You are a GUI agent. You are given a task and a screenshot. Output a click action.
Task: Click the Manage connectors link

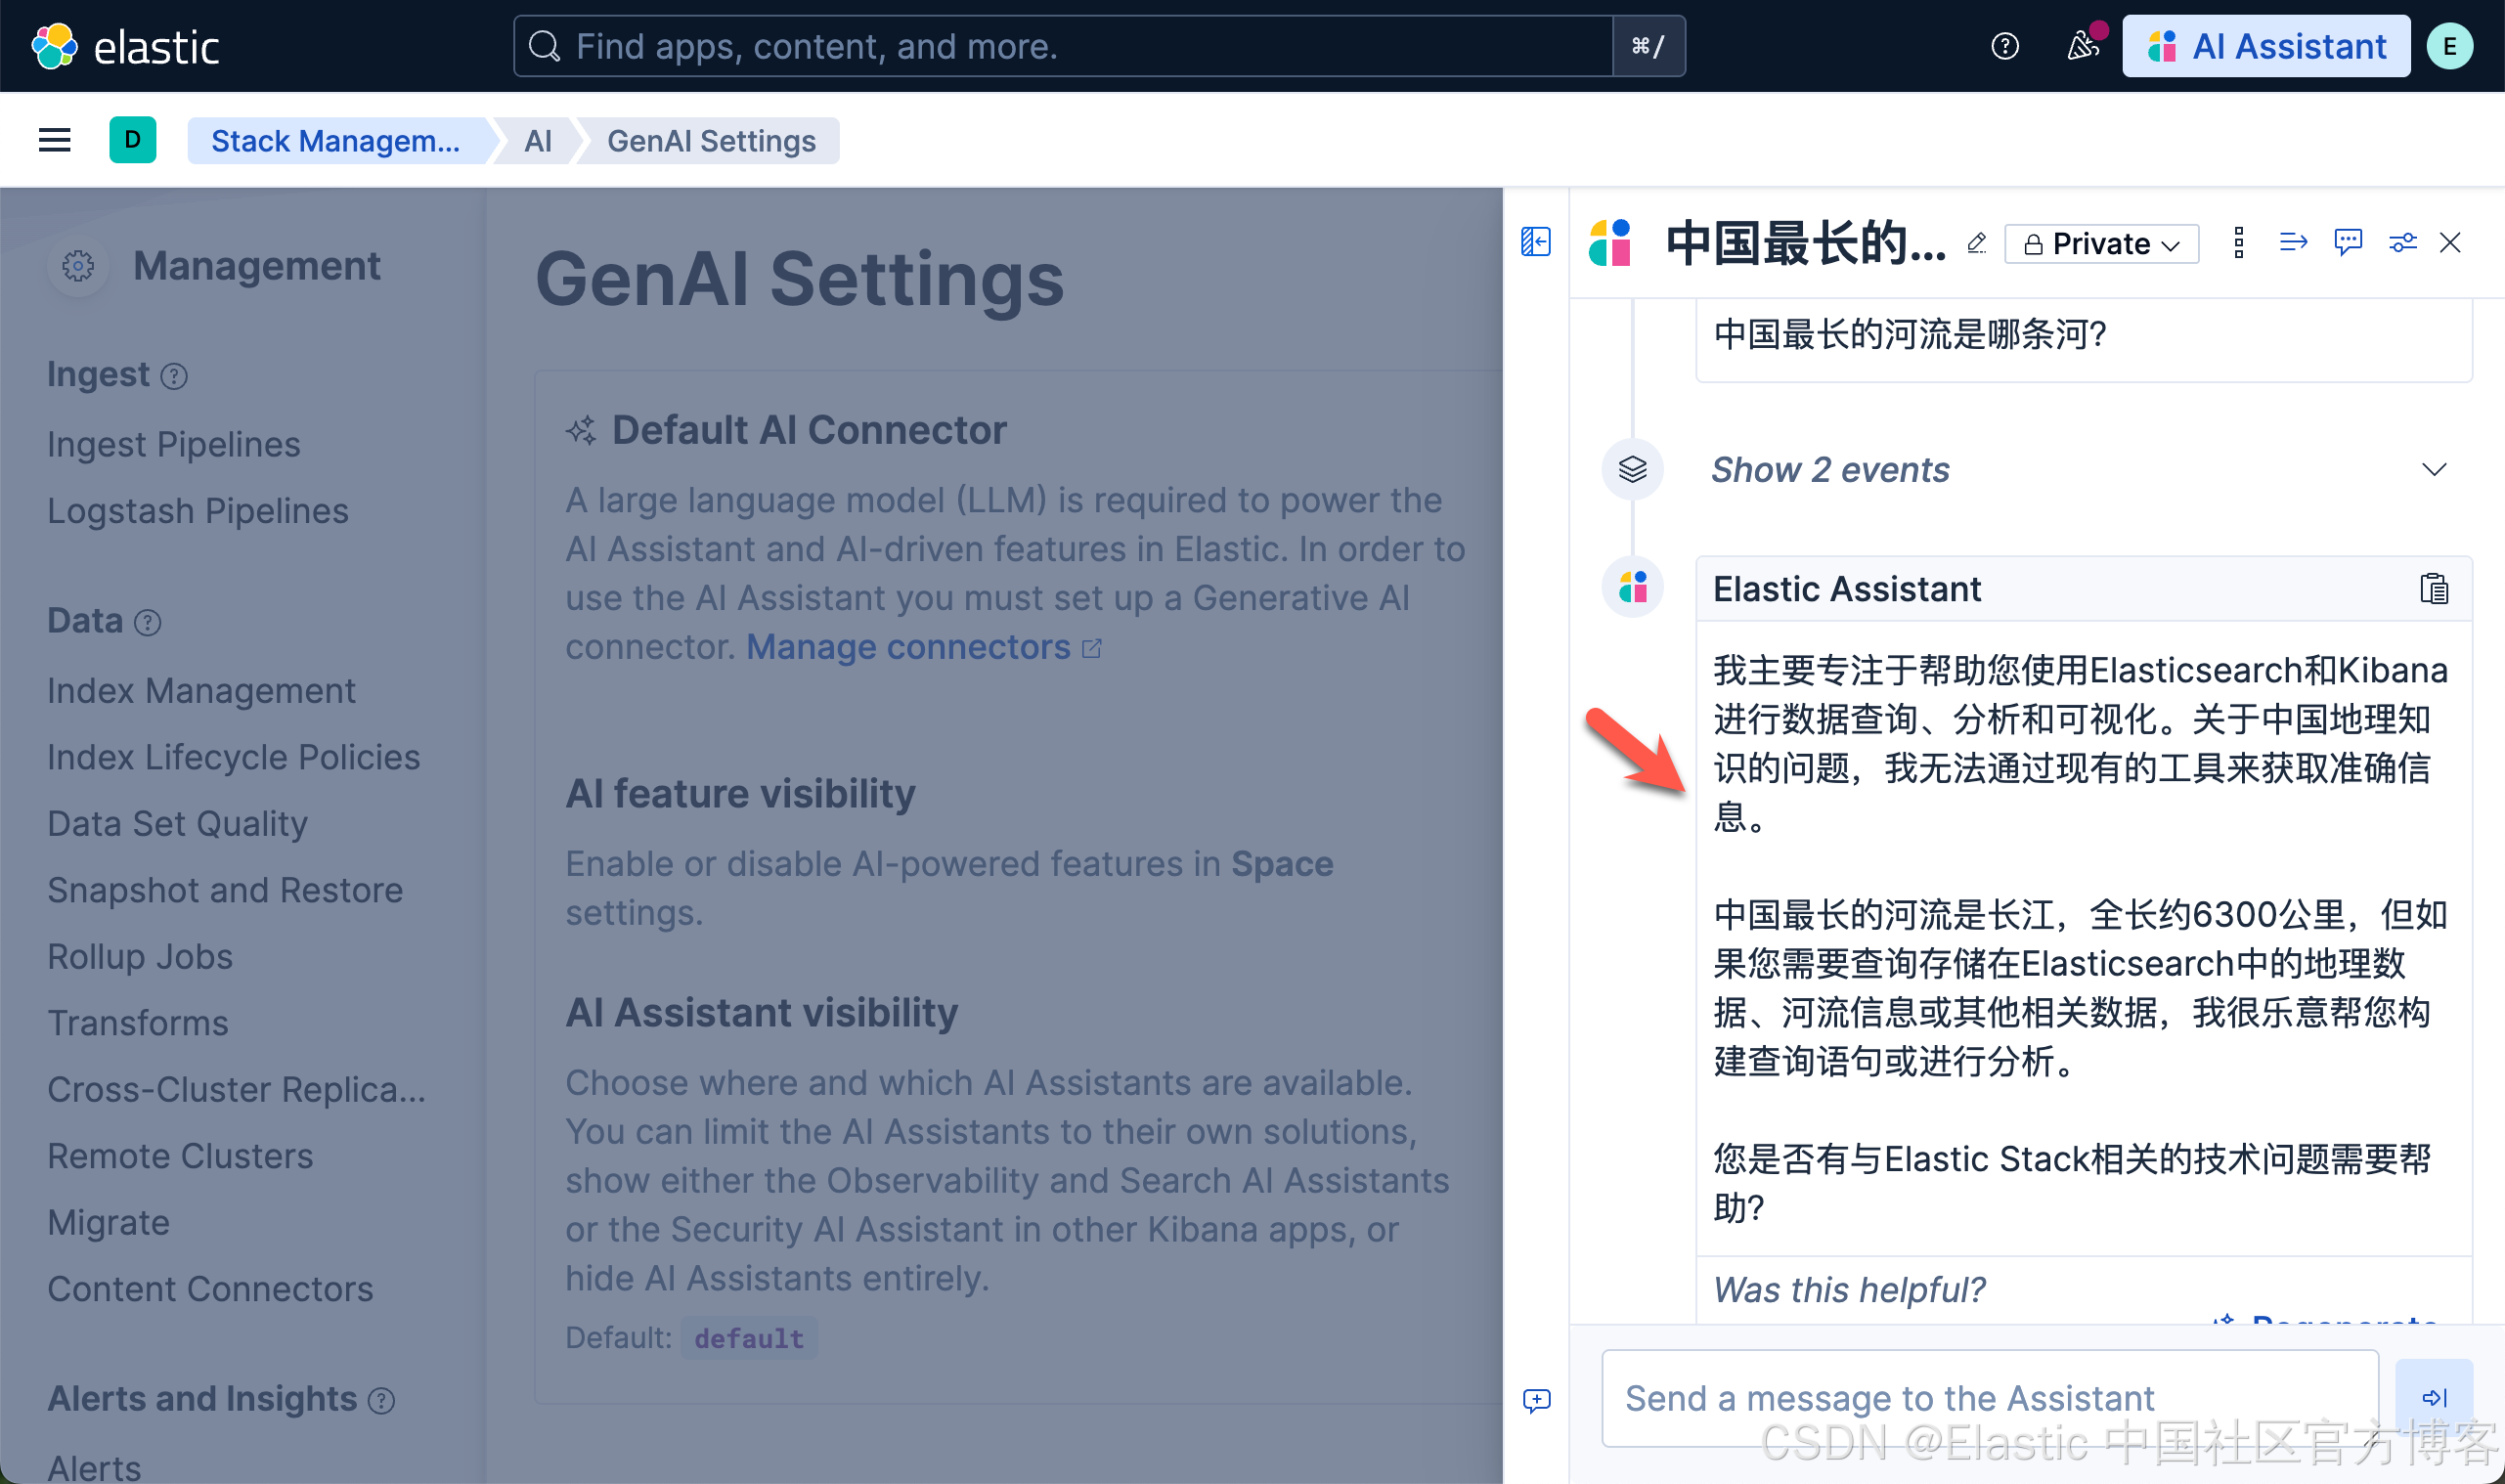[x=908, y=648]
